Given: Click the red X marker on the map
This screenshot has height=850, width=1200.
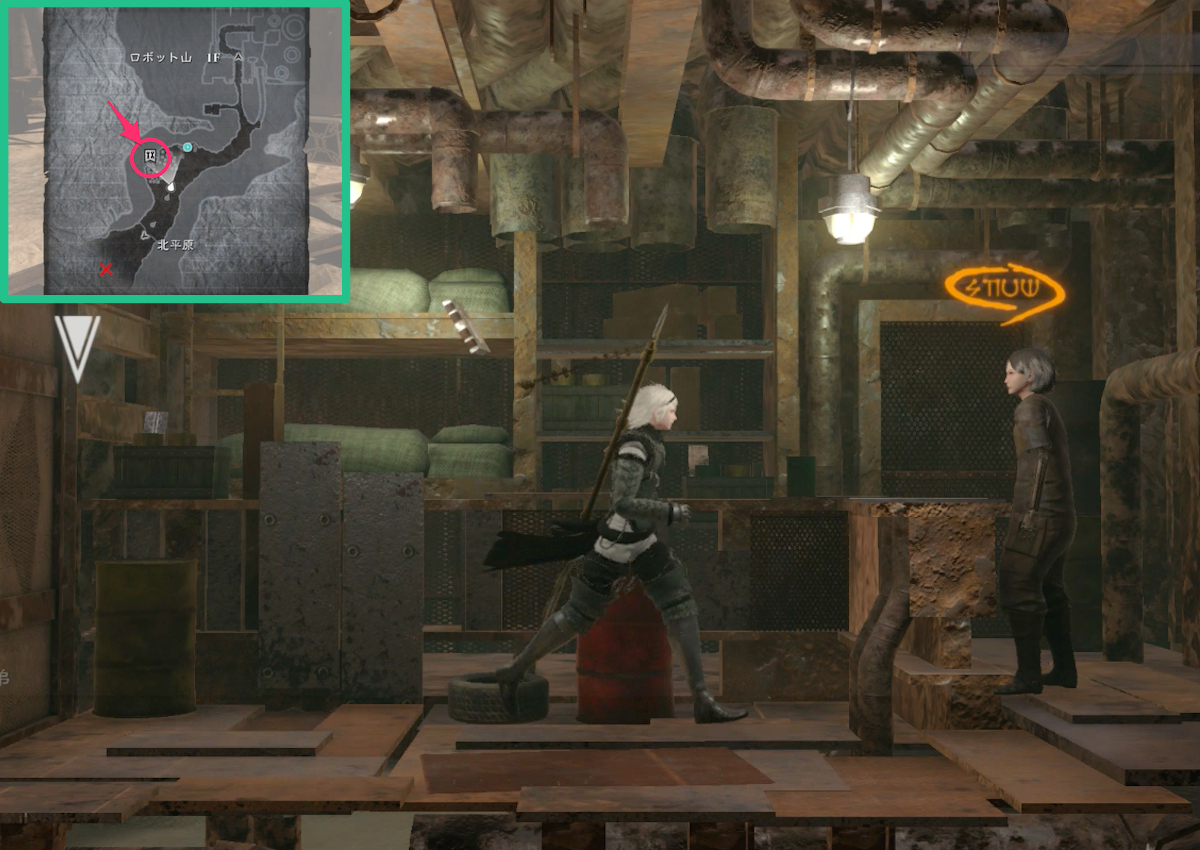Looking at the screenshot, I should tap(106, 268).
